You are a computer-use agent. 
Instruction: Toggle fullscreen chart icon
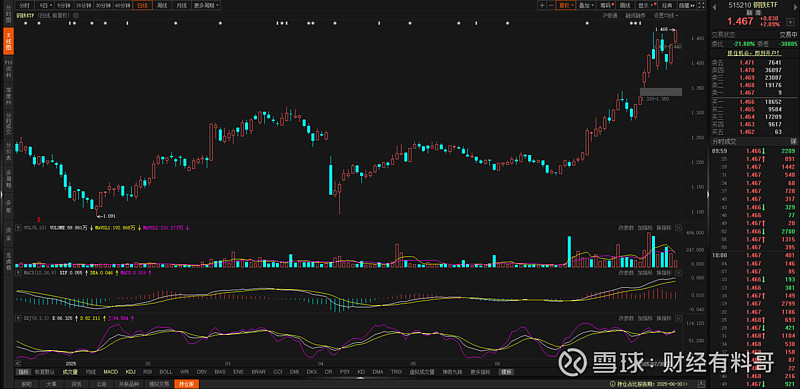[701, 5]
